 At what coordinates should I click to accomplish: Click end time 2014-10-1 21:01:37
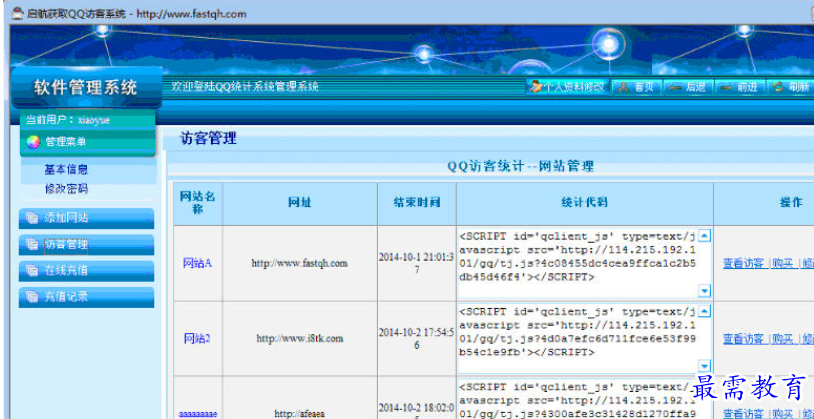[417, 263]
